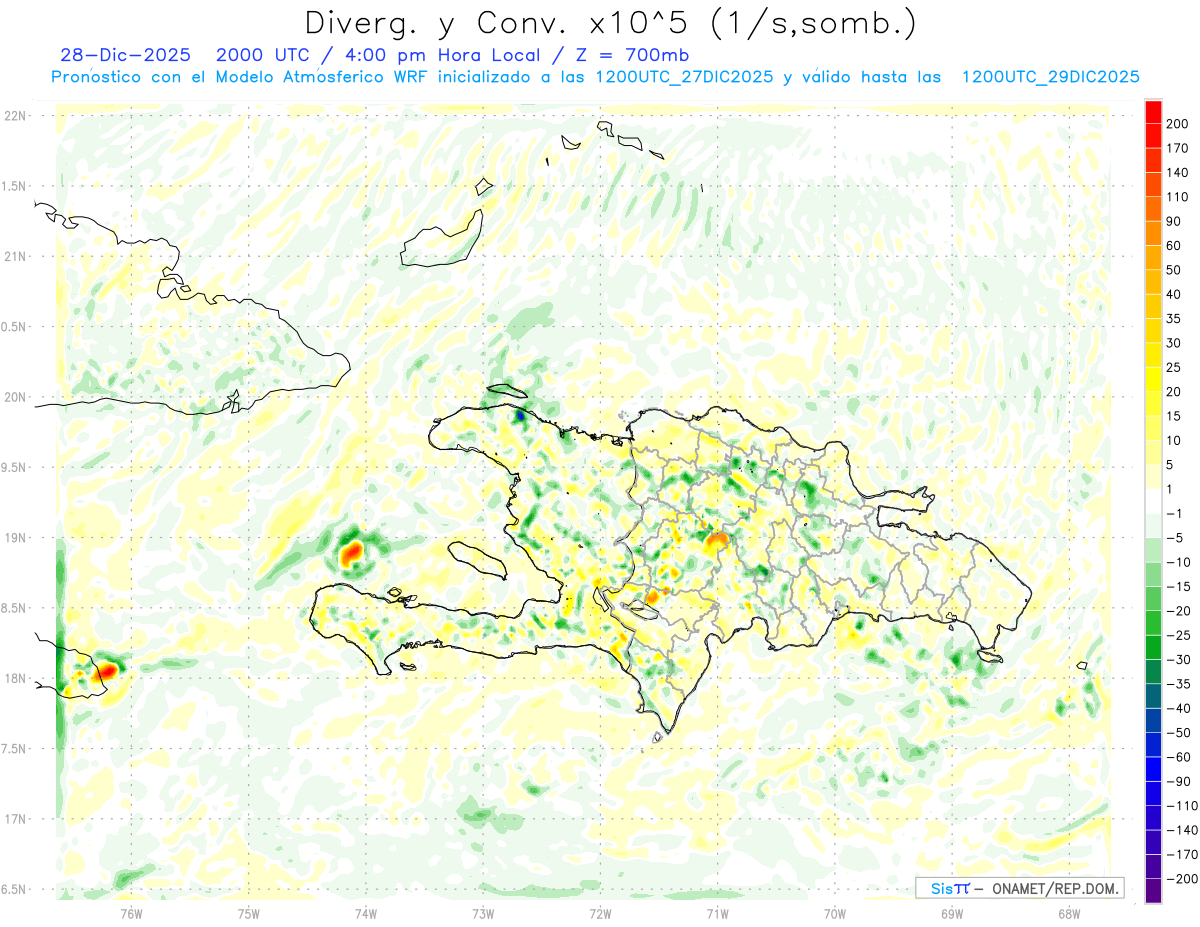Viewport: 1200px width, 927px height.
Task: Click the '18N' latitude label
Action: tap(15, 679)
